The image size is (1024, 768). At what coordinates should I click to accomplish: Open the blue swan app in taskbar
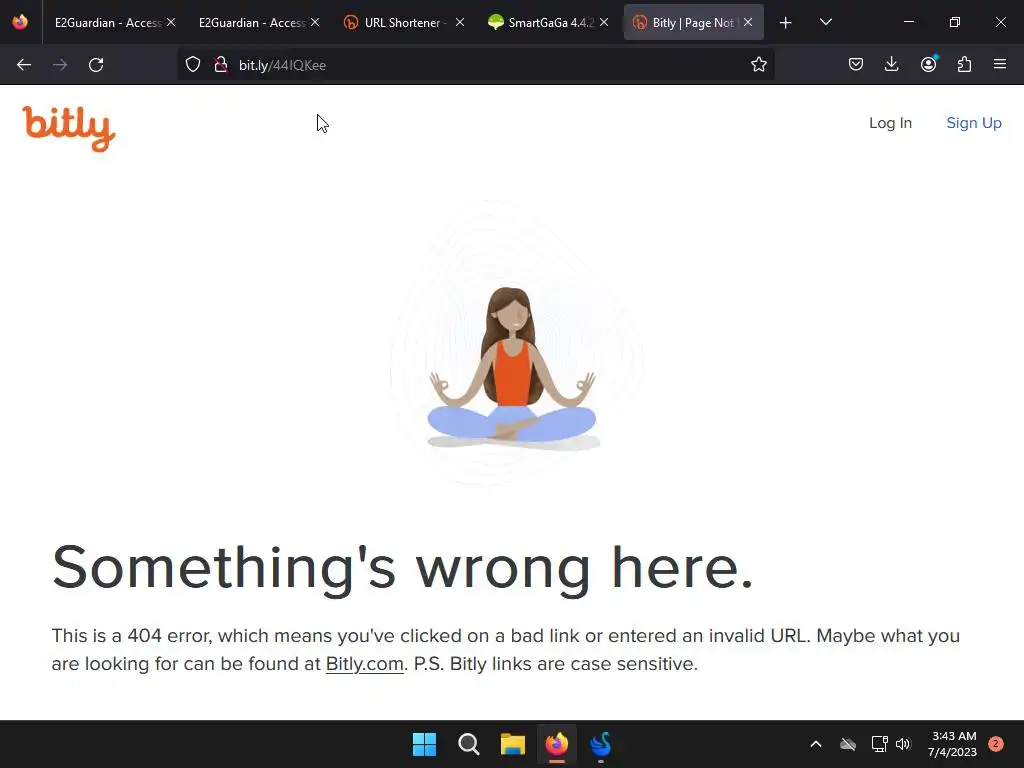tap(601, 744)
